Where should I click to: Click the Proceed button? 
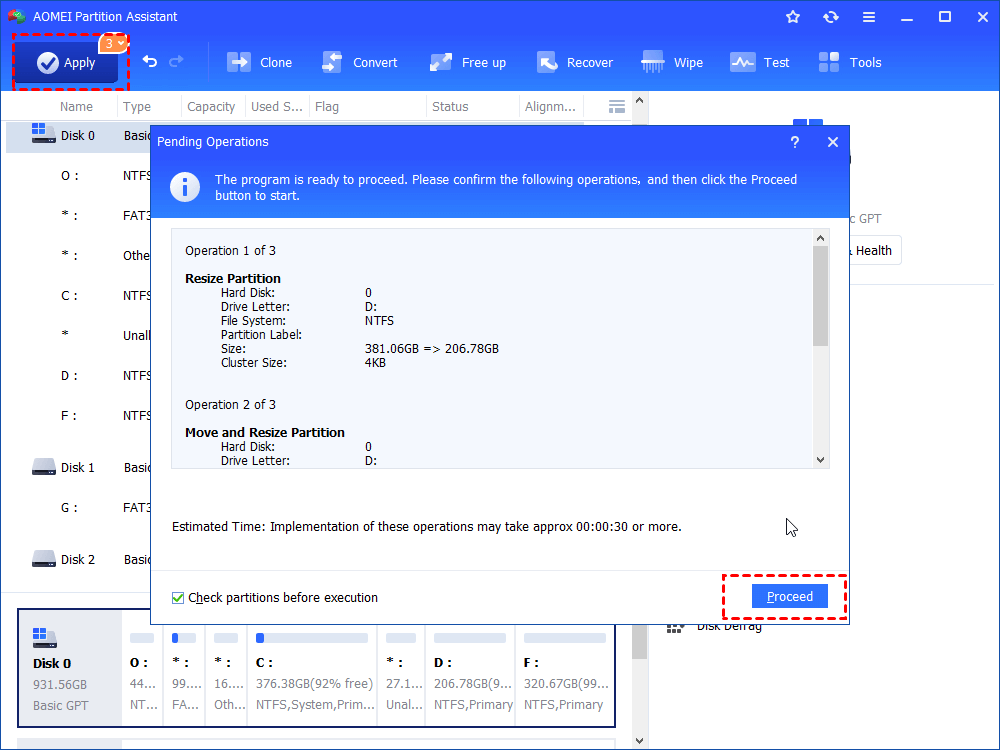[x=790, y=596]
